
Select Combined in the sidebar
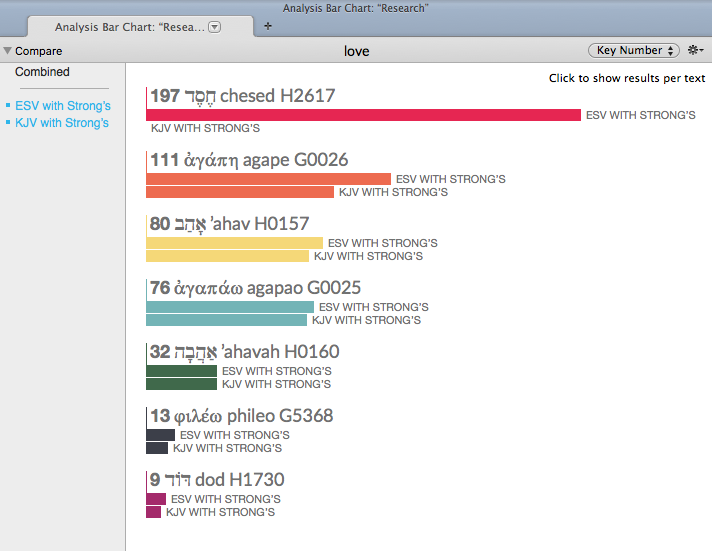42,72
